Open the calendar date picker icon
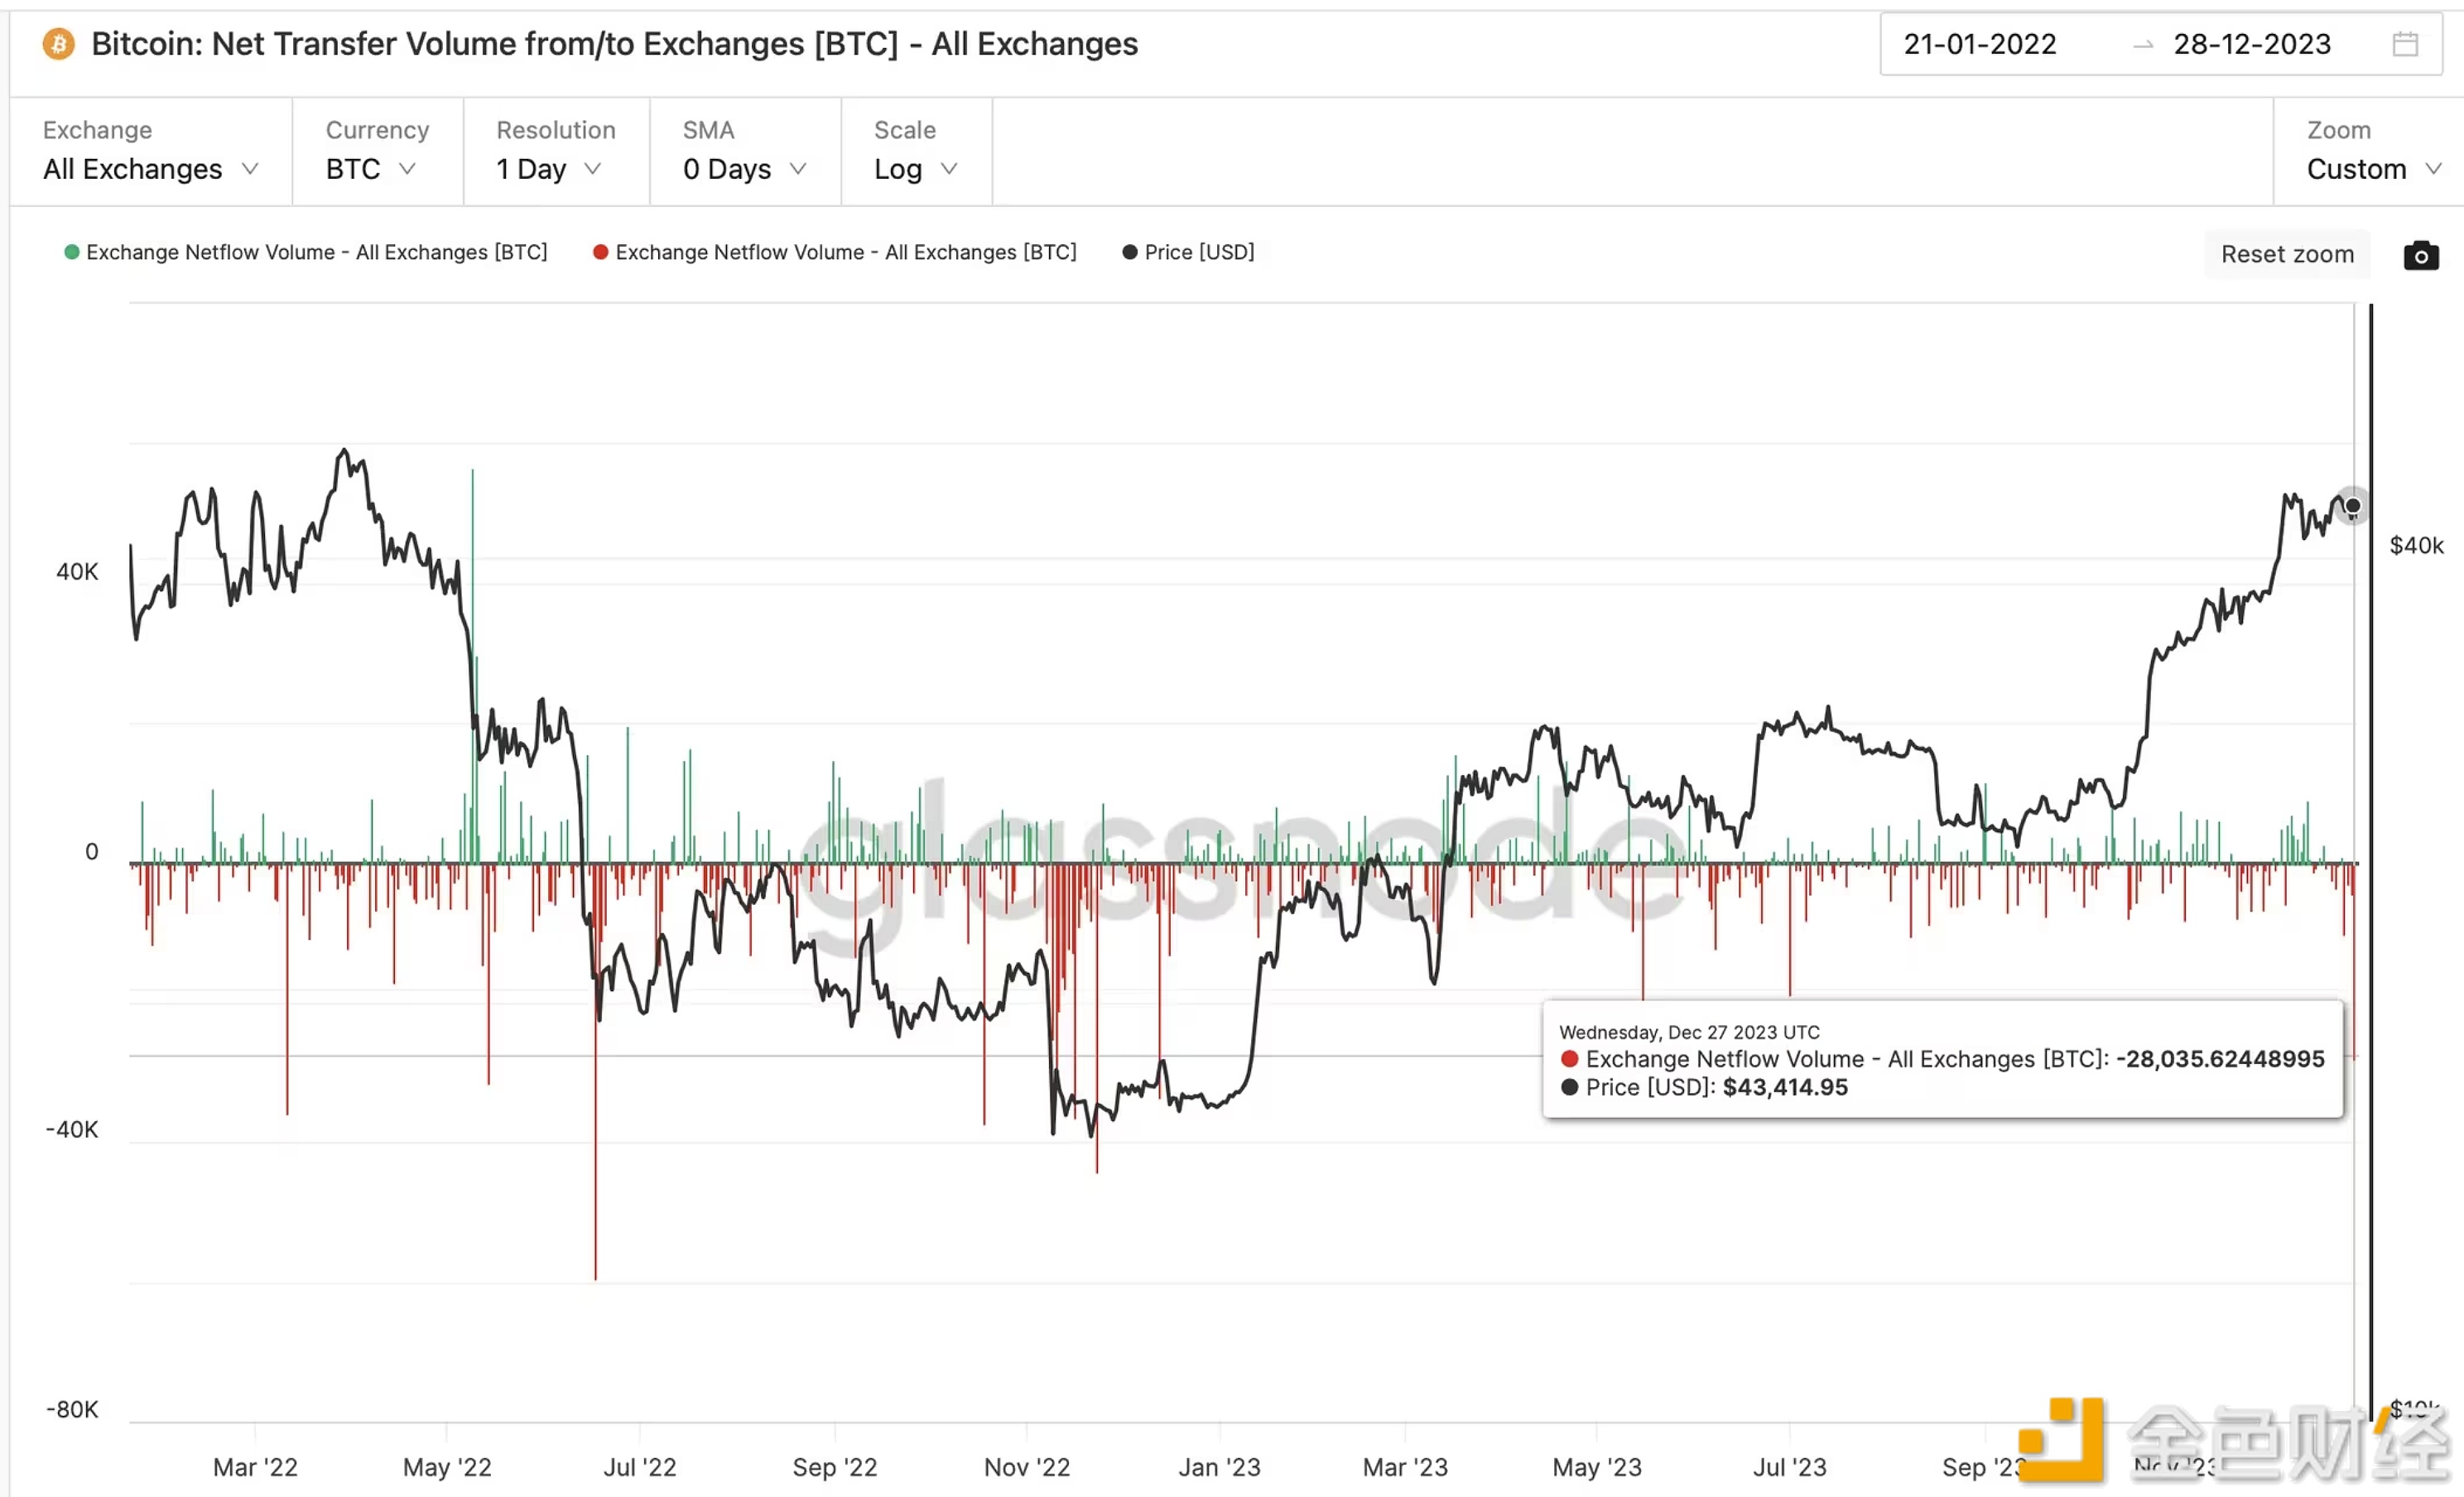 pos(2405,44)
